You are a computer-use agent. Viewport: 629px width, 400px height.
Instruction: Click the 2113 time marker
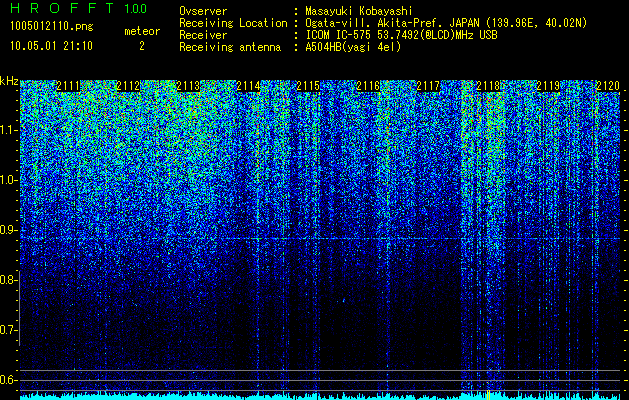[x=188, y=86]
